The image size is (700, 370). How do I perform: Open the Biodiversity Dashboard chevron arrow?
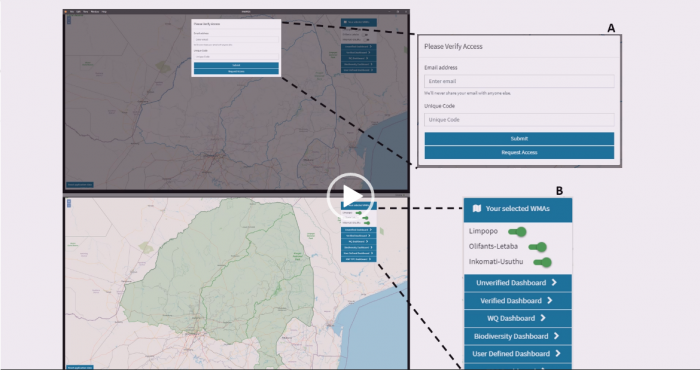(556, 336)
